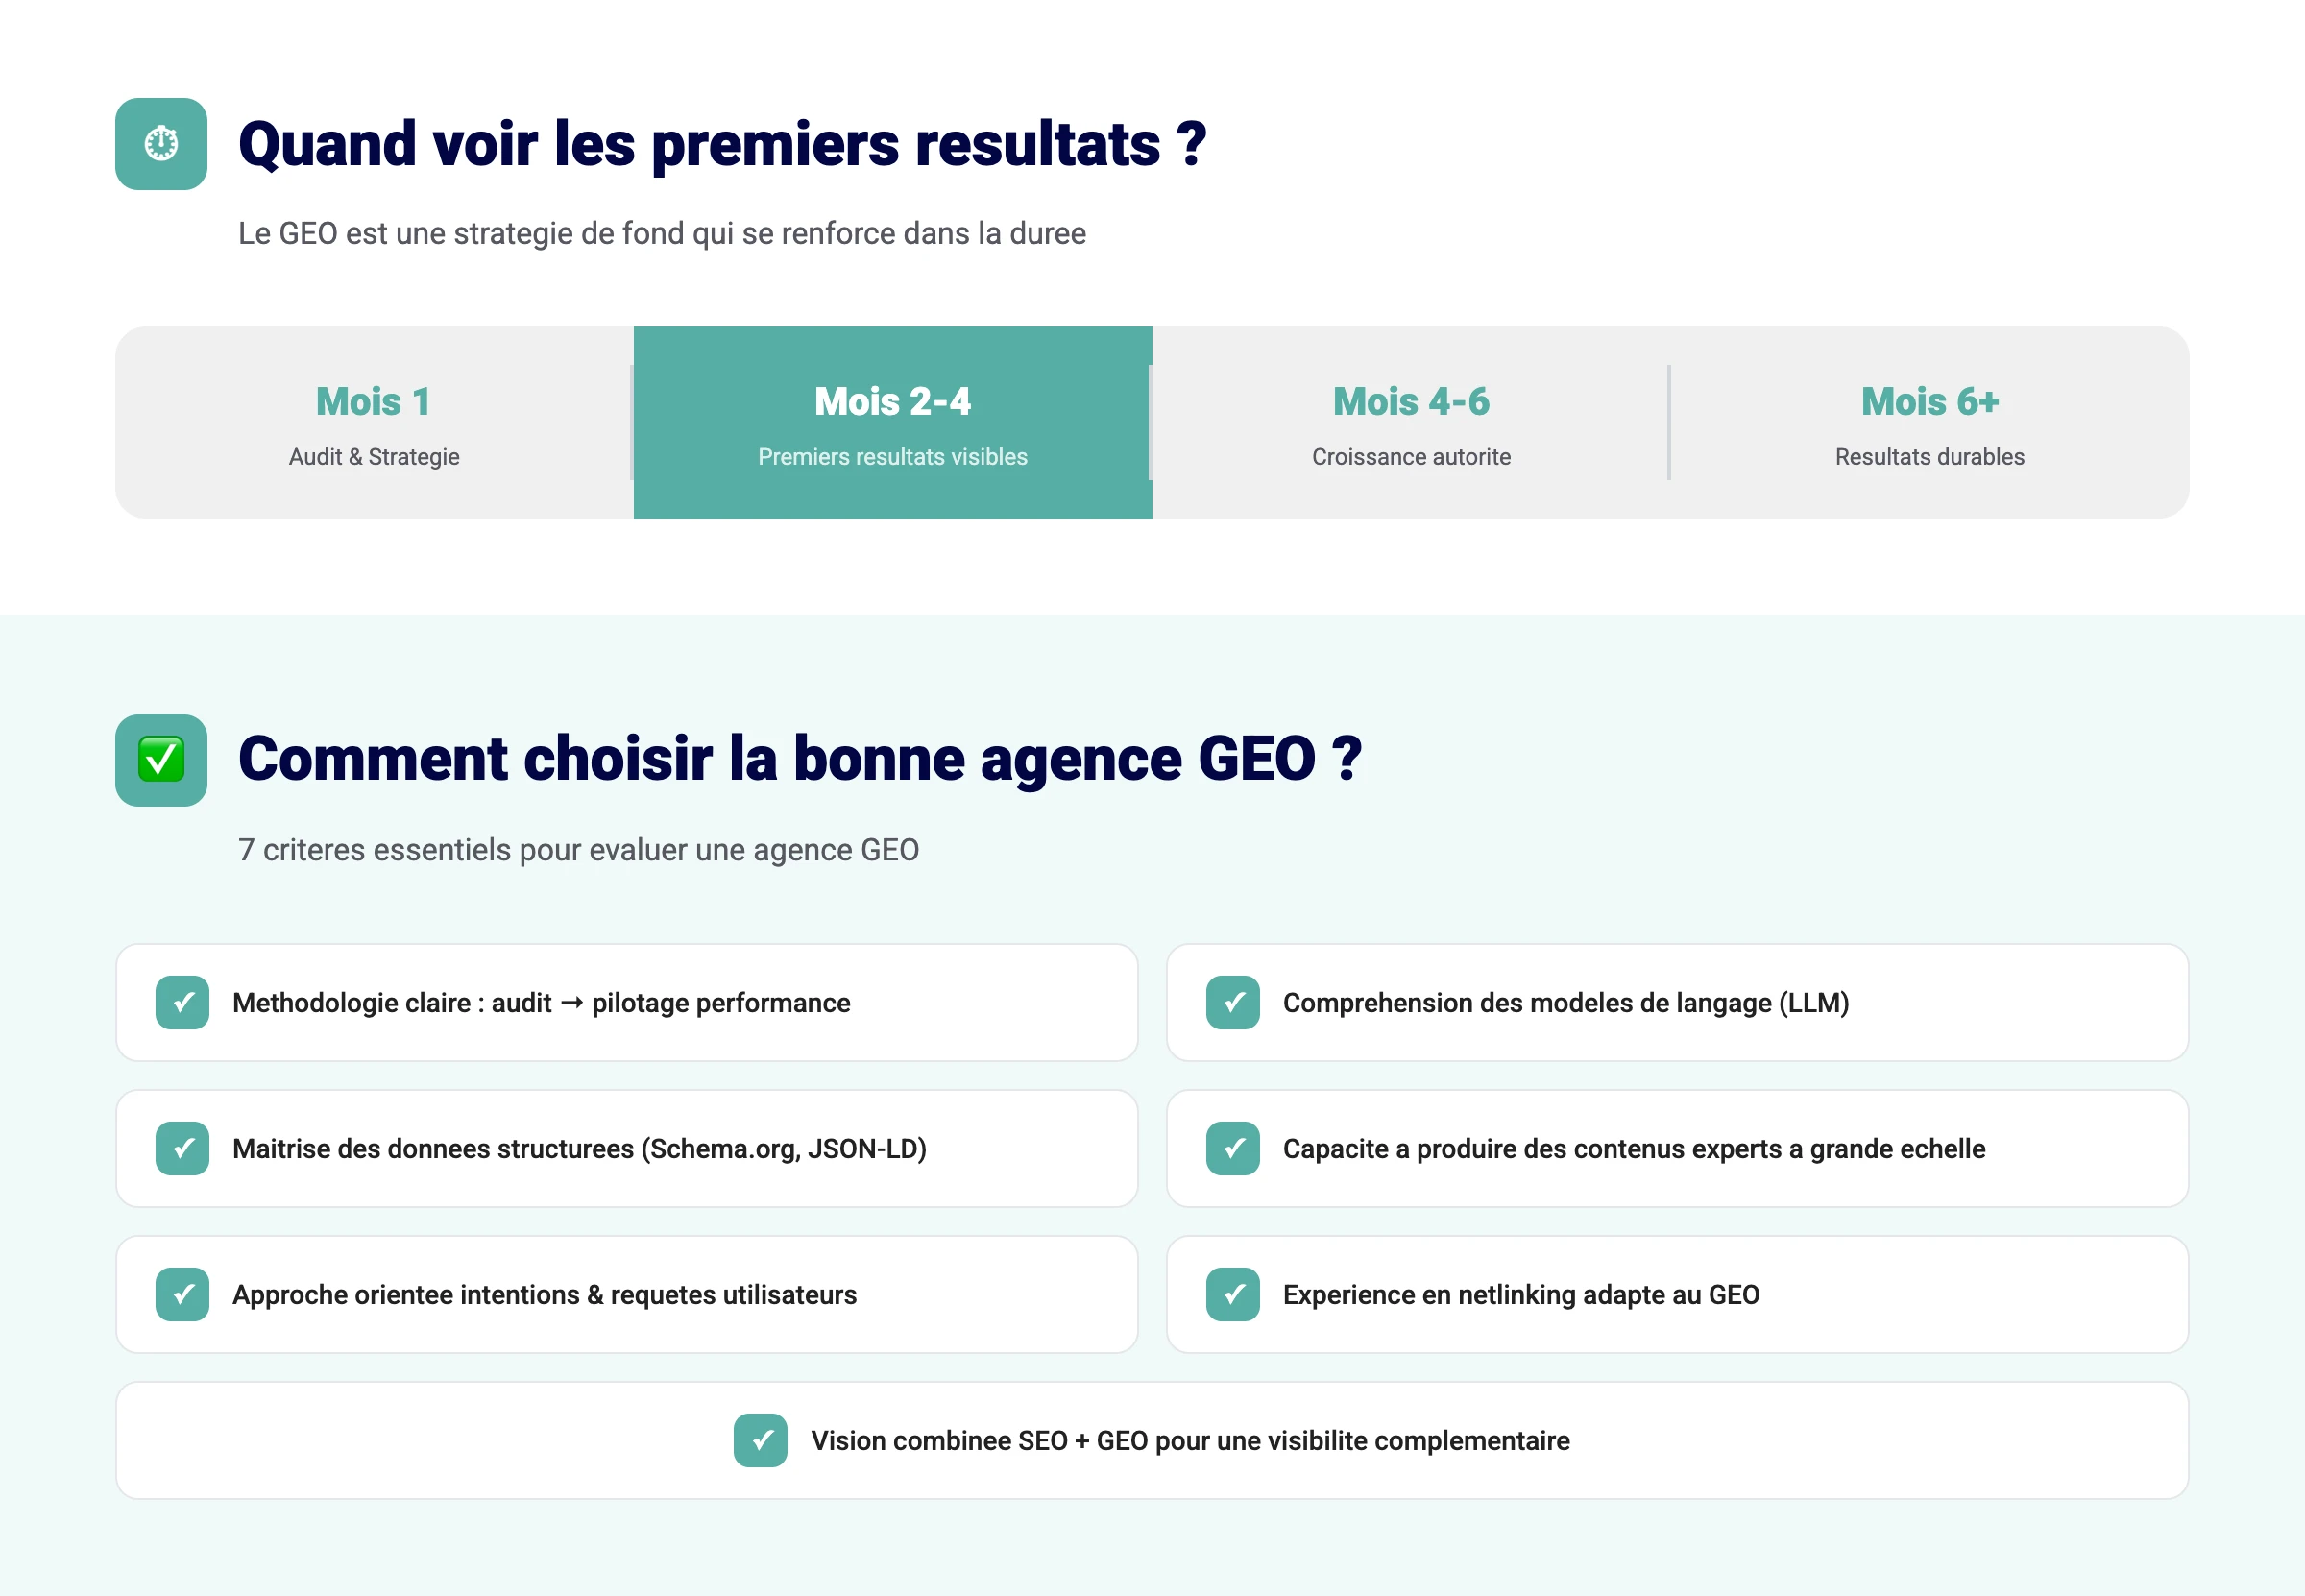Click the checkmark icon beside Approche orientee intentions

pyautogui.click(x=182, y=1294)
